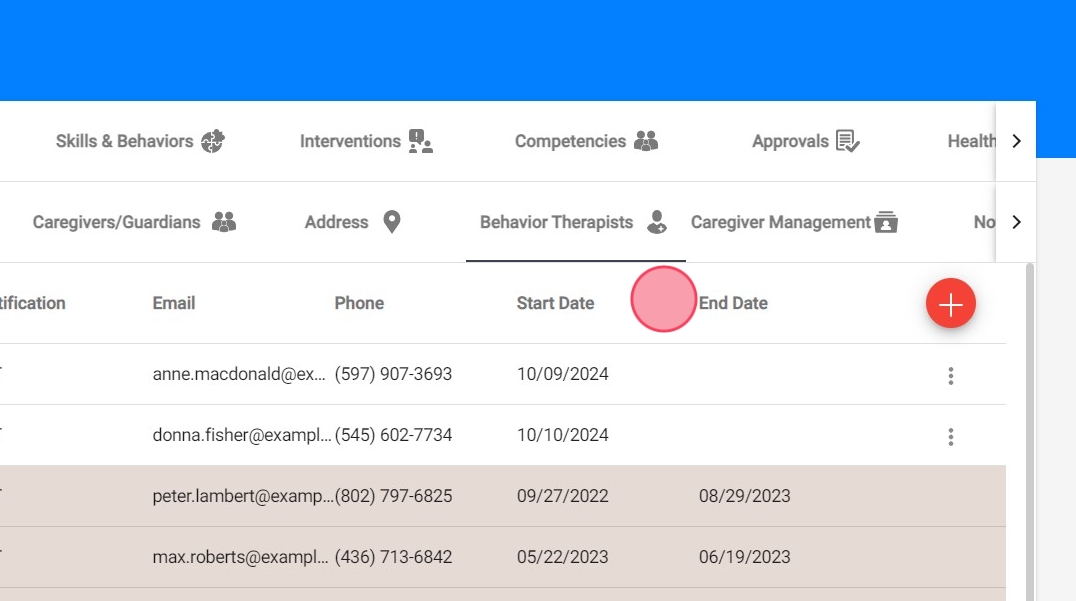Viewport: 1076px width, 601px height.
Task: Click the Caregiver Management badge icon
Action: 886,222
